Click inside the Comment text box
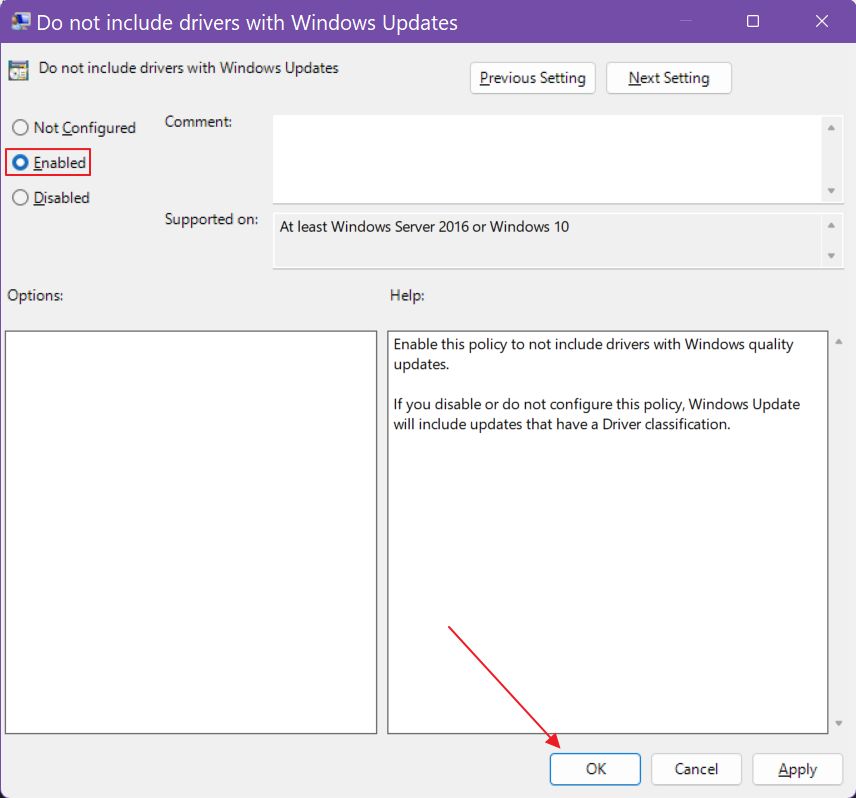Screen dimensions: 856x798 547,159
